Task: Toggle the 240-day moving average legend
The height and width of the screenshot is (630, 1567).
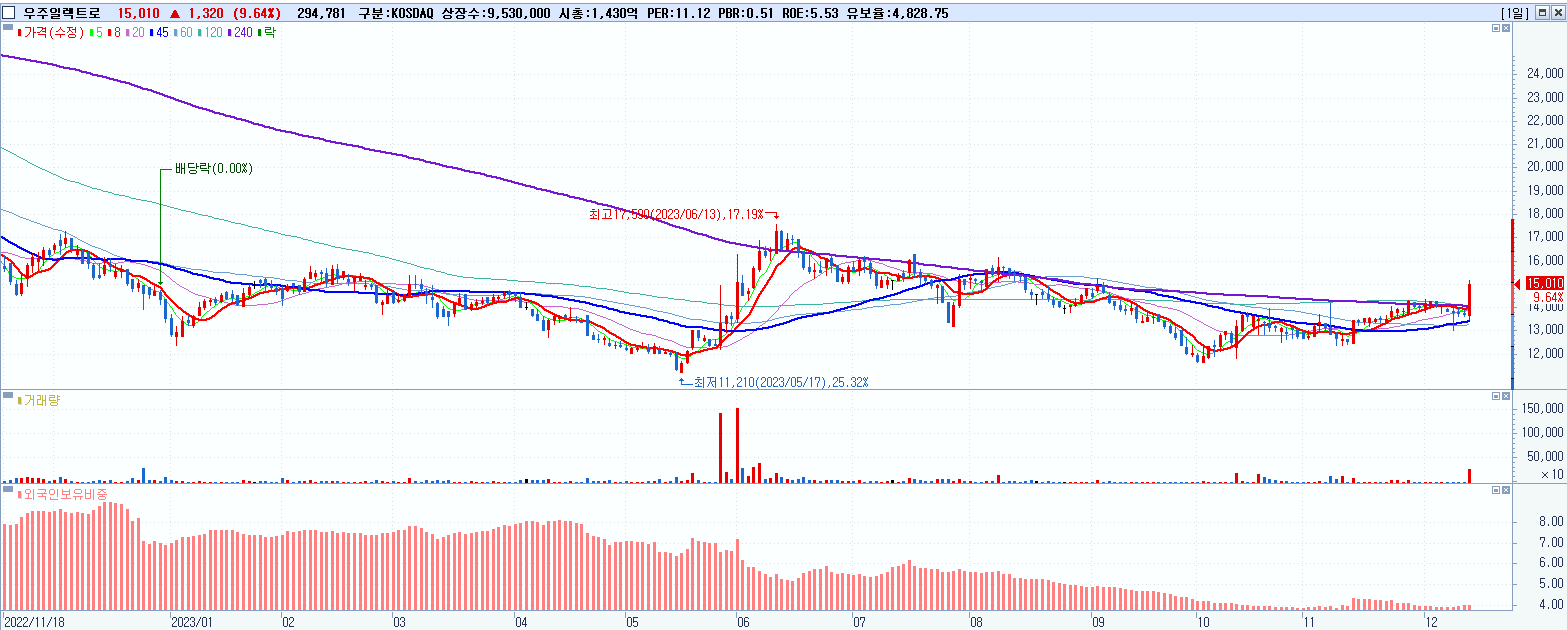Action: [x=241, y=33]
